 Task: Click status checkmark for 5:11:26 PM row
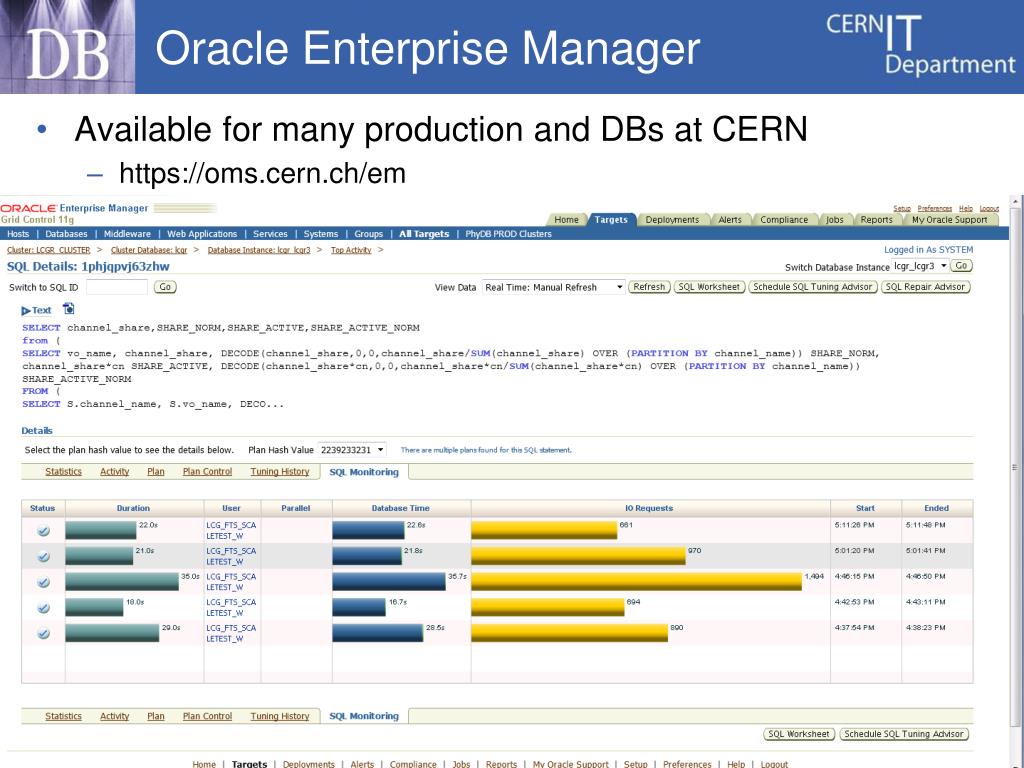pos(43,531)
